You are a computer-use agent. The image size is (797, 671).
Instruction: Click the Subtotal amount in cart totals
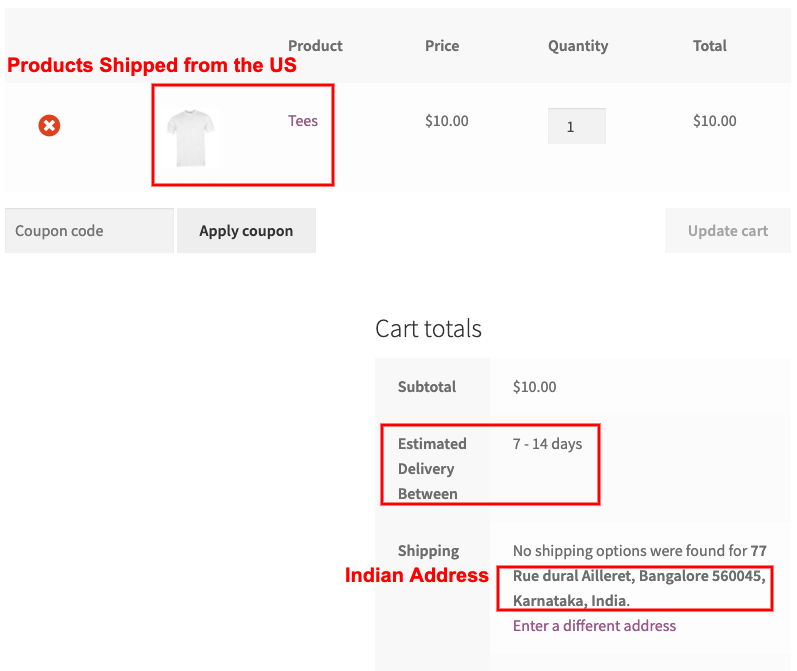pyautogui.click(x=534, y=387)
